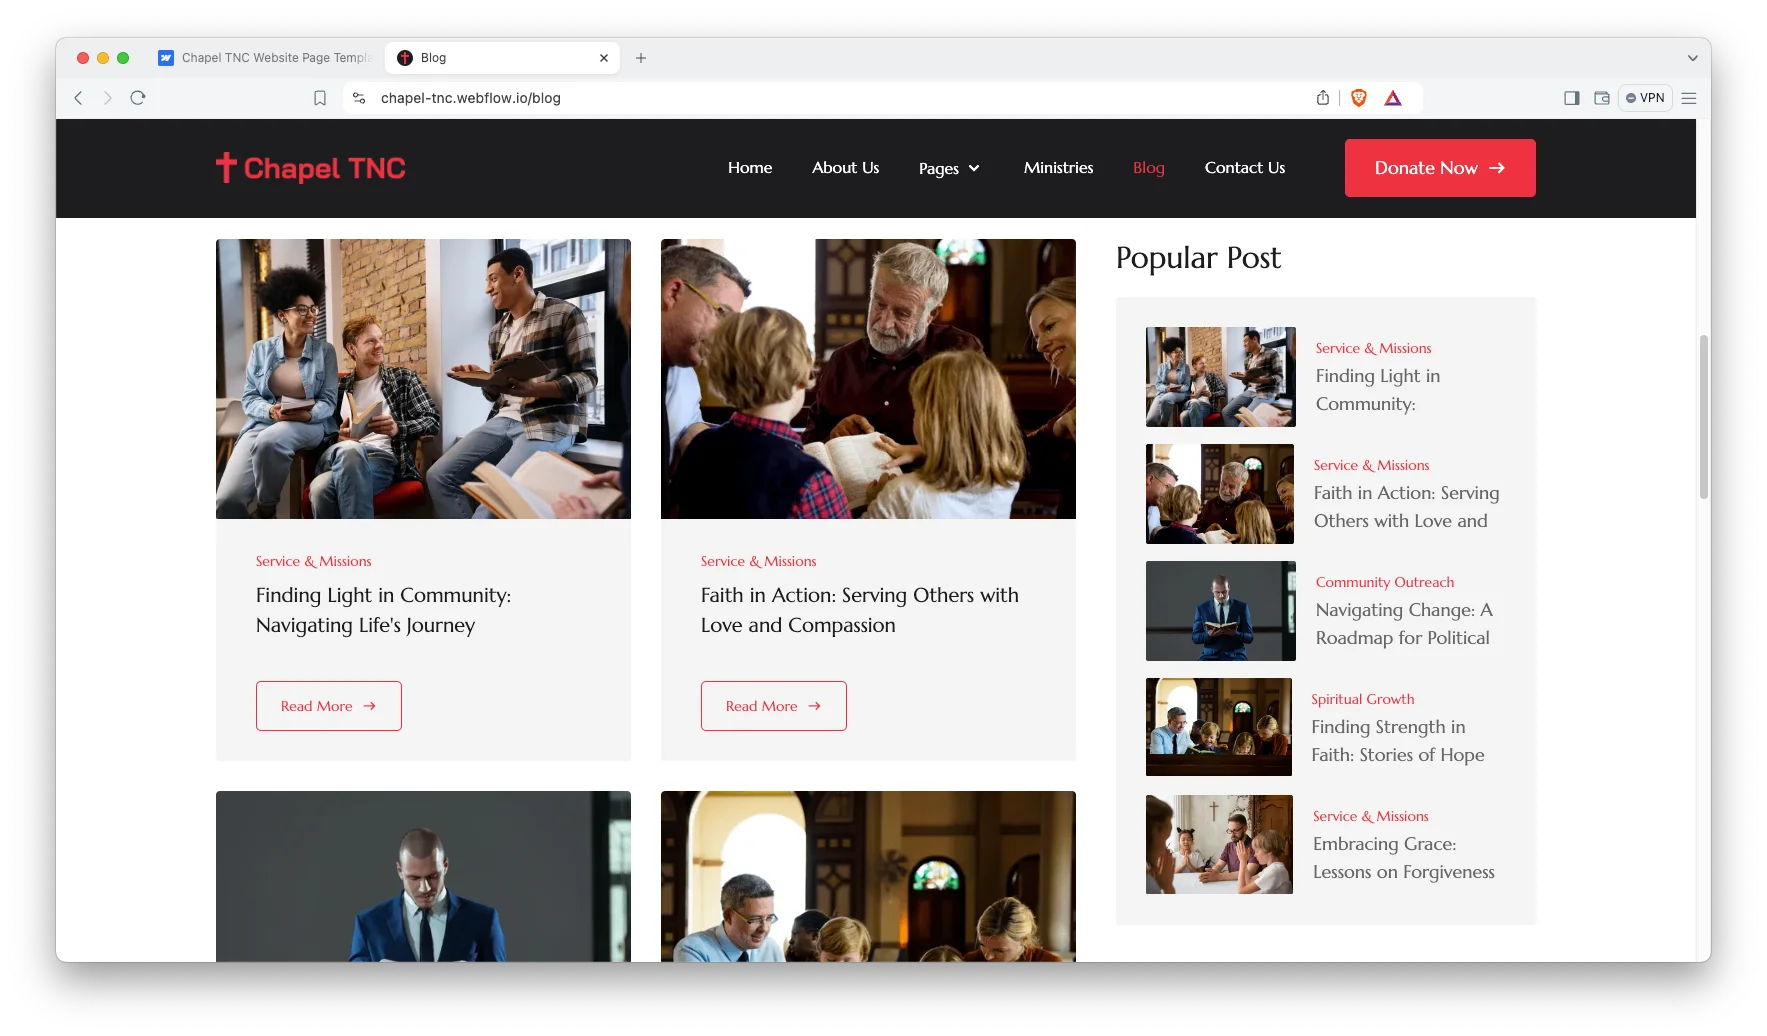1767x1036 pixels.
Task: Bookmark this page with the bookmark icon
Action: click(x=320, y=98)
